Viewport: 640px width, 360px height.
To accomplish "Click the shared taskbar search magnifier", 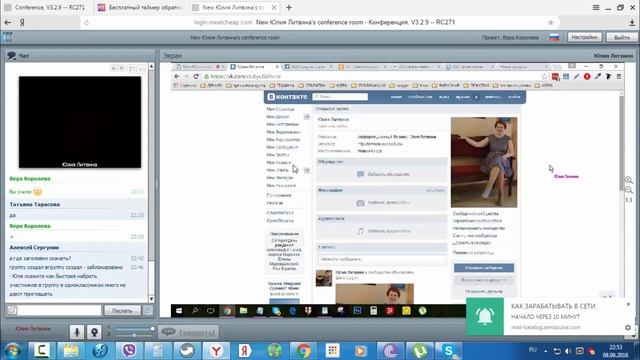I will pyautogui.click(x=195, y=311).
